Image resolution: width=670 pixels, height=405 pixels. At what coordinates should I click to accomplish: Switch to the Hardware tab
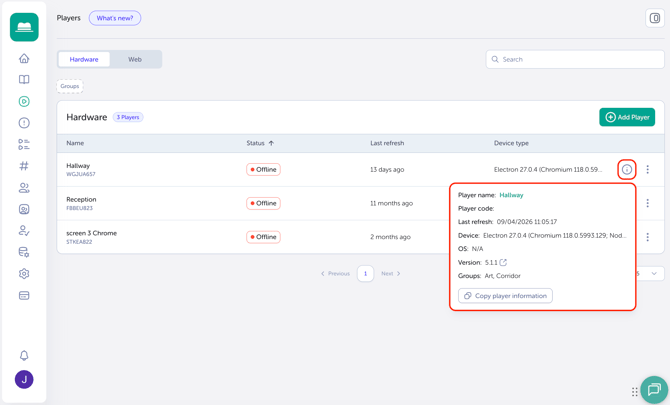pyautogui.click(x=84, y=59)
